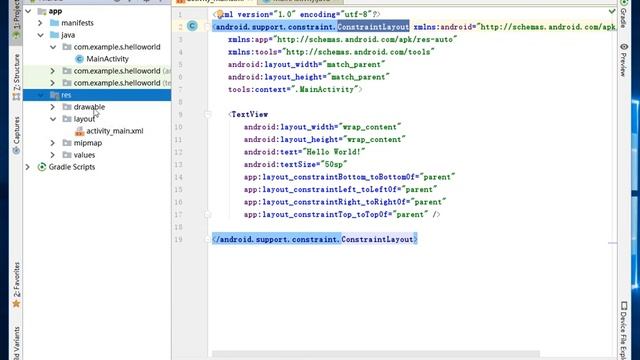Screen dimensions: 640x360
Task: Open the Device File Explorer side tab
Action: [623, 331]
